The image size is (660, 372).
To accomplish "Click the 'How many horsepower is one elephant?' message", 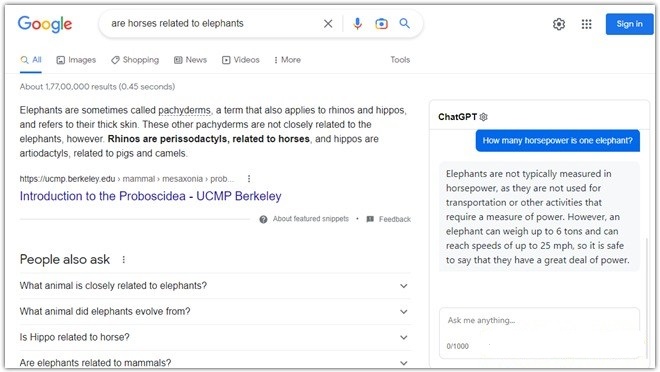I will 558,141.
